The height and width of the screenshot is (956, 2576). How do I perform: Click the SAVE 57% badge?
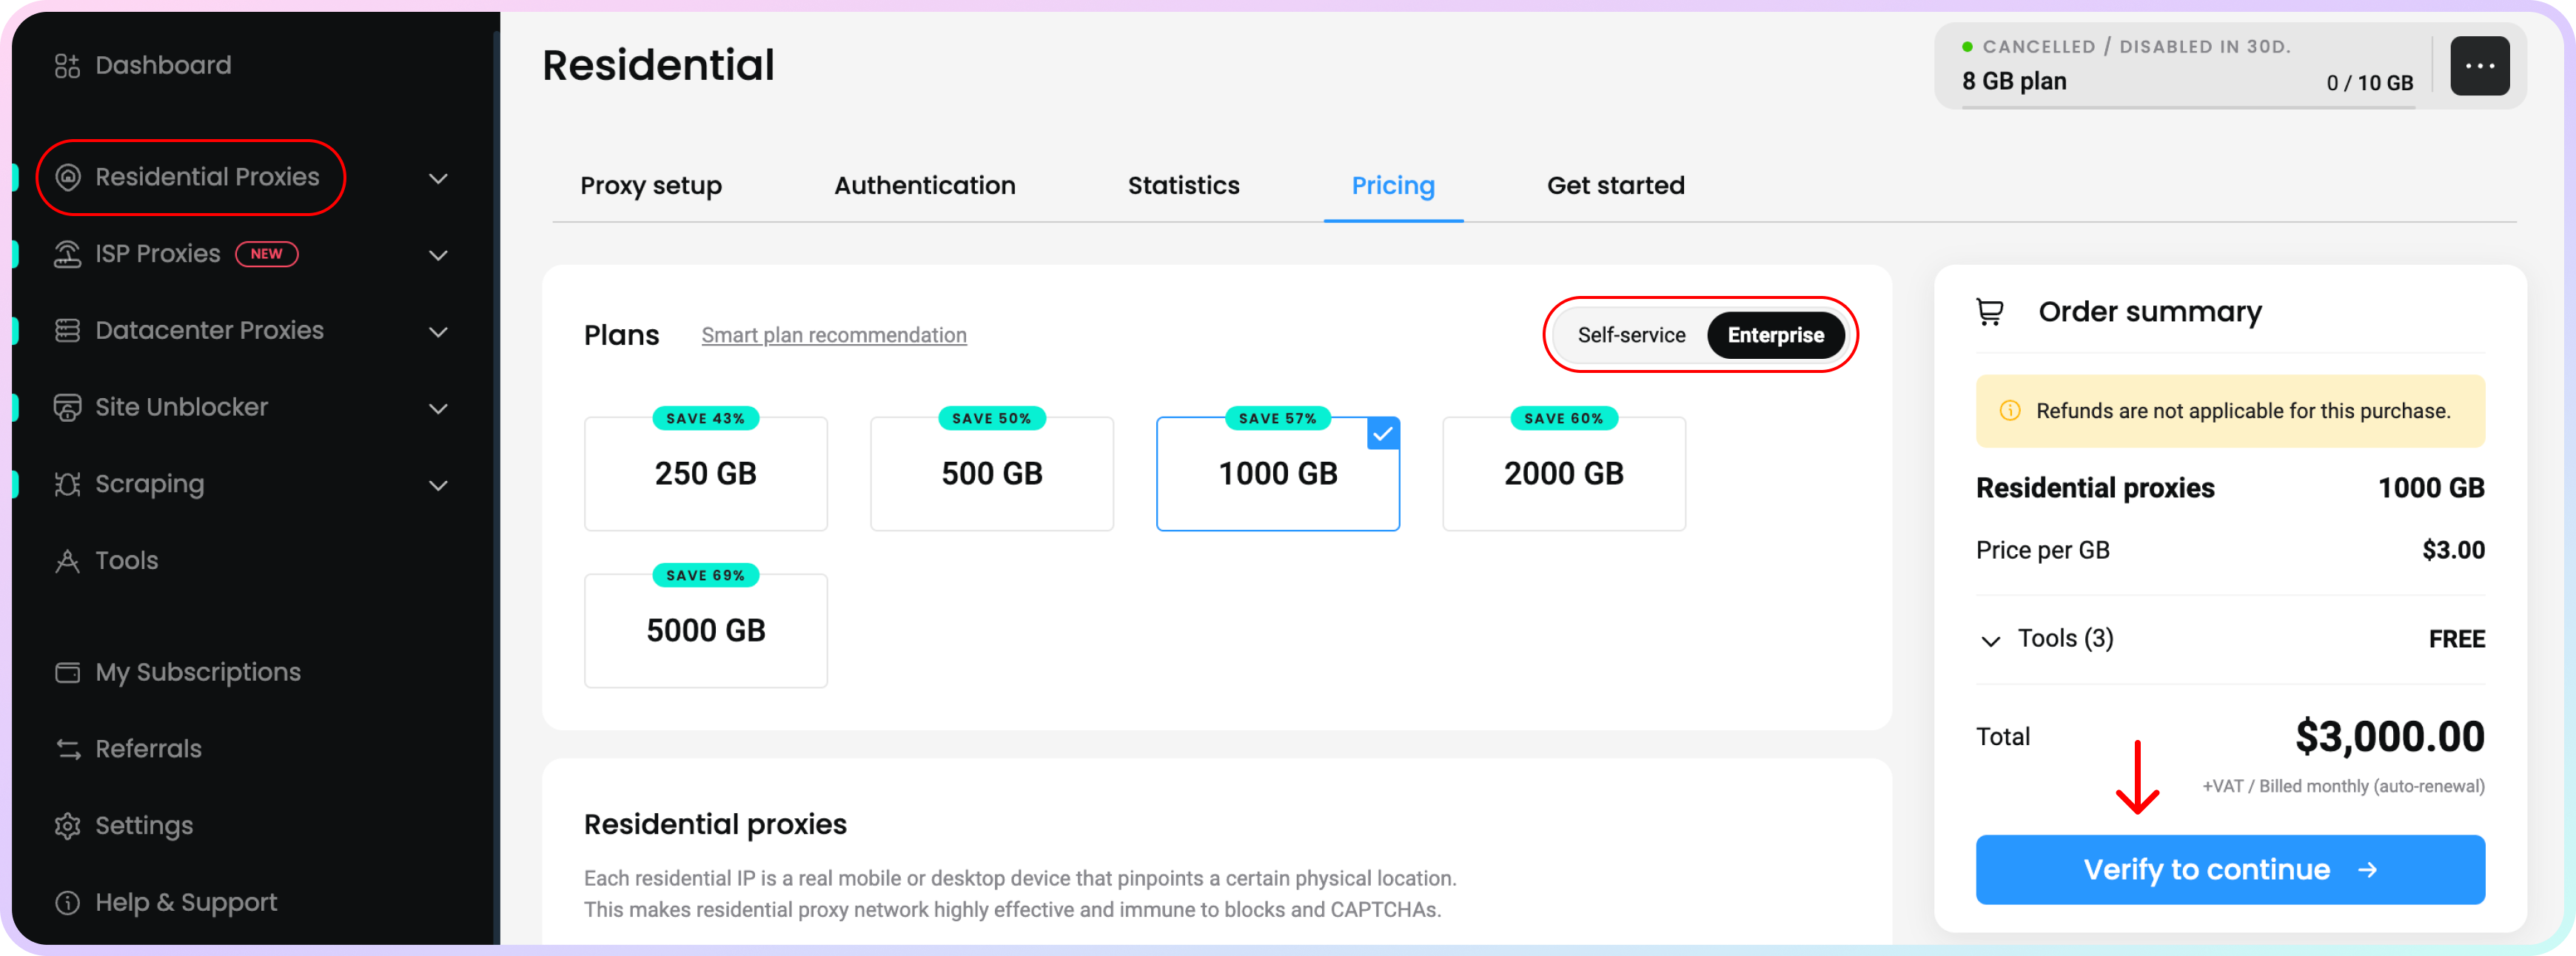pyautogui.click(x=1277, y=419)
